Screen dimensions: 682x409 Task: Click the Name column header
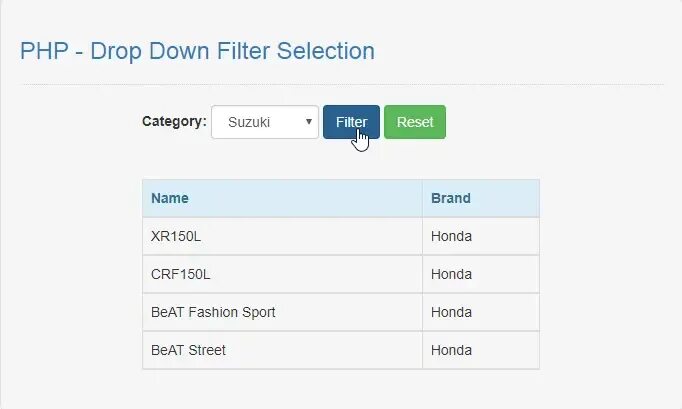click(170, 198)
